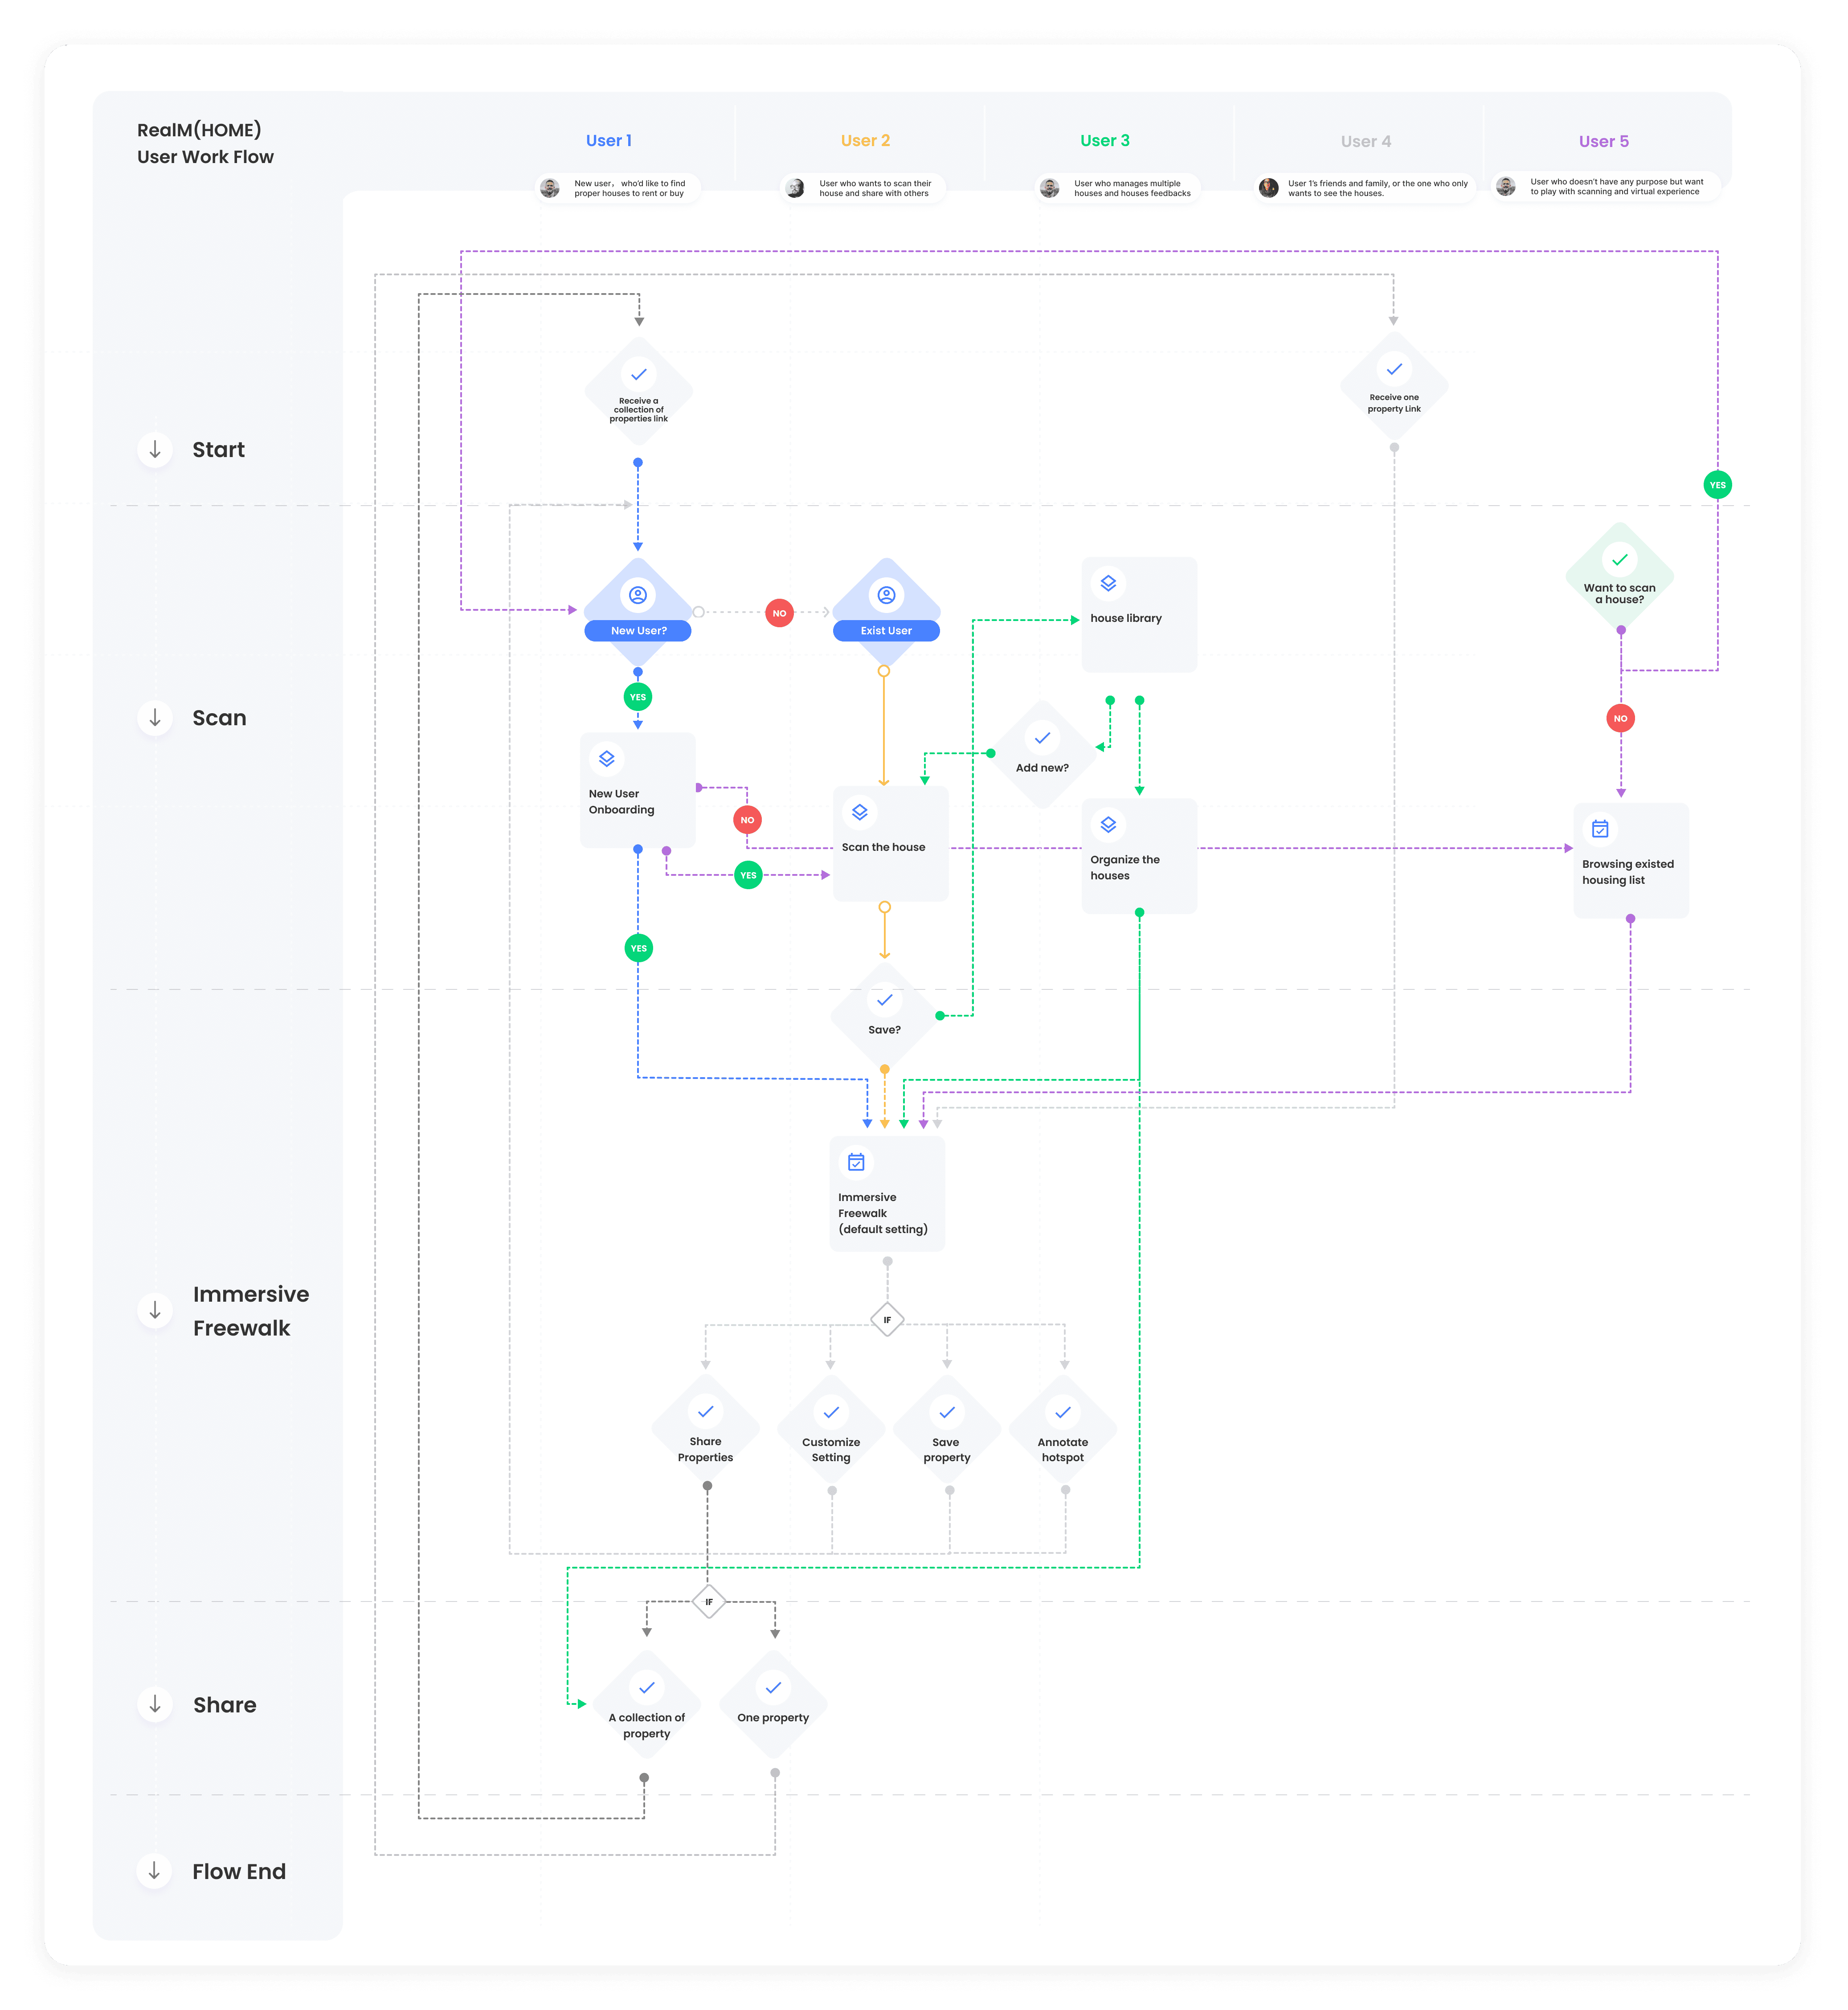1848x2010 pixels.
Task: Click the down arrow next to Start
Action: point(155,450)
